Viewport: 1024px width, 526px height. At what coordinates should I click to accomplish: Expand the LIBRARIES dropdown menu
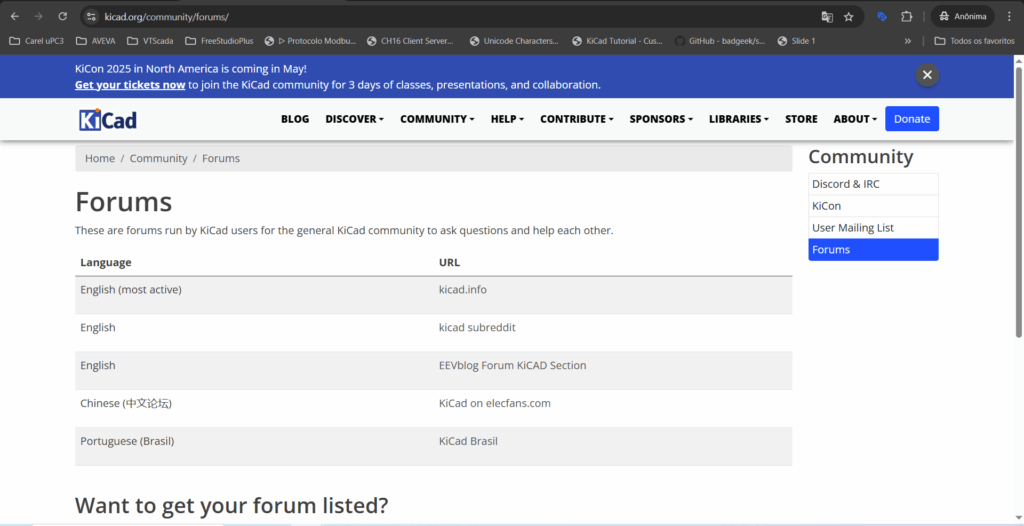[x=739, y=119]
